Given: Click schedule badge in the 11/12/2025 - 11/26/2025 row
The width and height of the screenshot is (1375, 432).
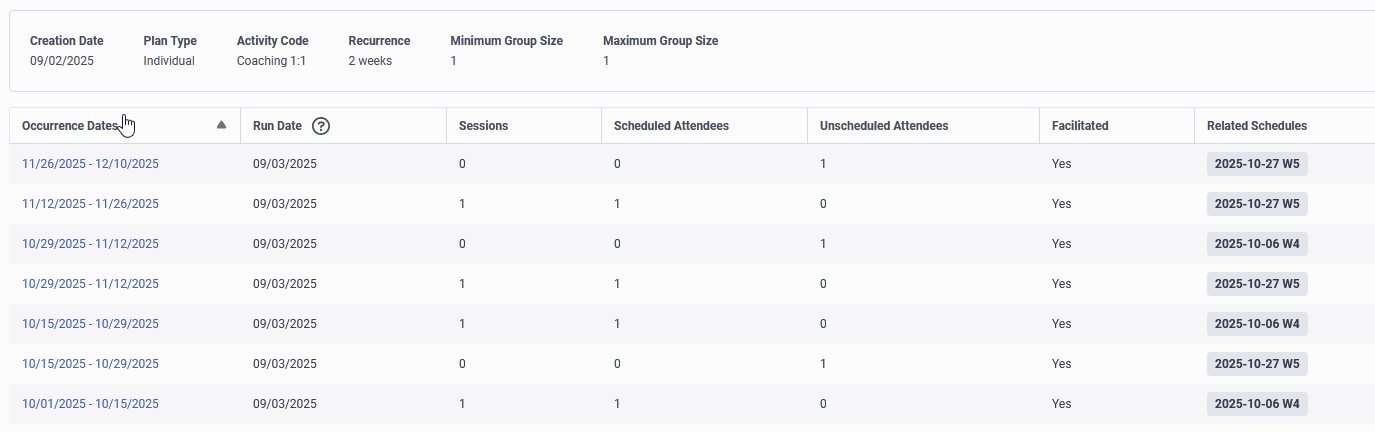Looking at the screenshot, I should click(x=1257, y=204).
